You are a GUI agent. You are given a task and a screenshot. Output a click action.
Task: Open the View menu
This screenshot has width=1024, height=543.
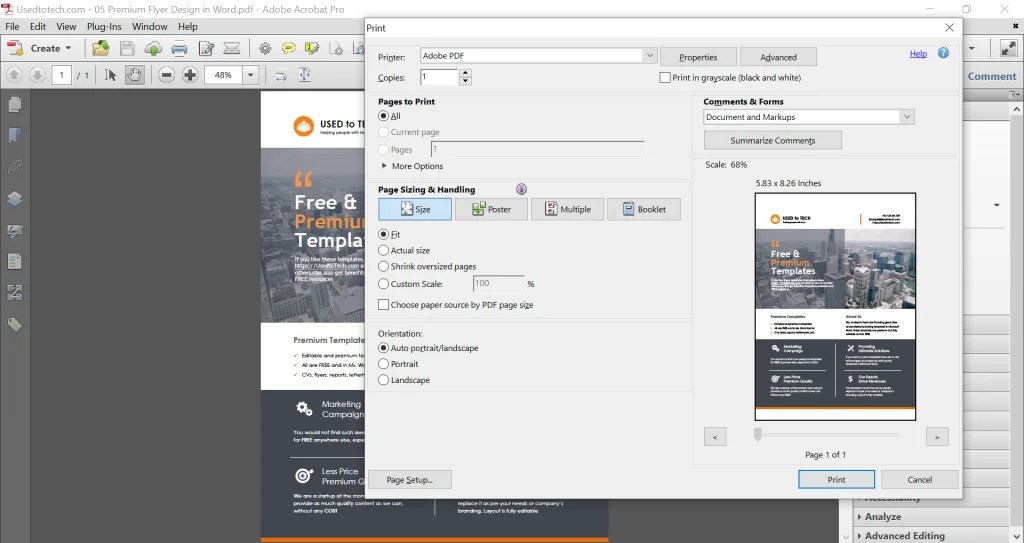(66, 27)
